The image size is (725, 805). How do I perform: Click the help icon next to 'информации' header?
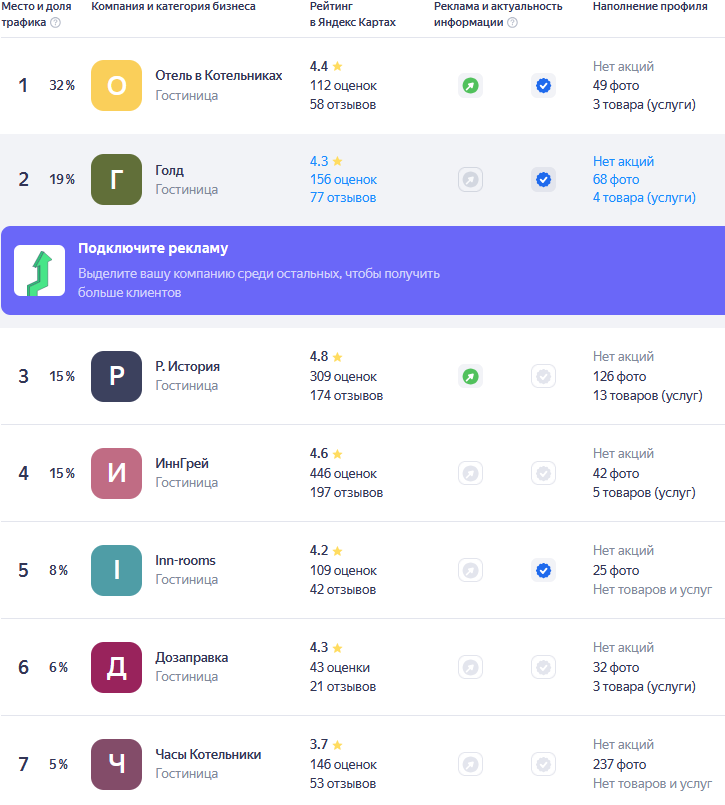coord(513,23)
